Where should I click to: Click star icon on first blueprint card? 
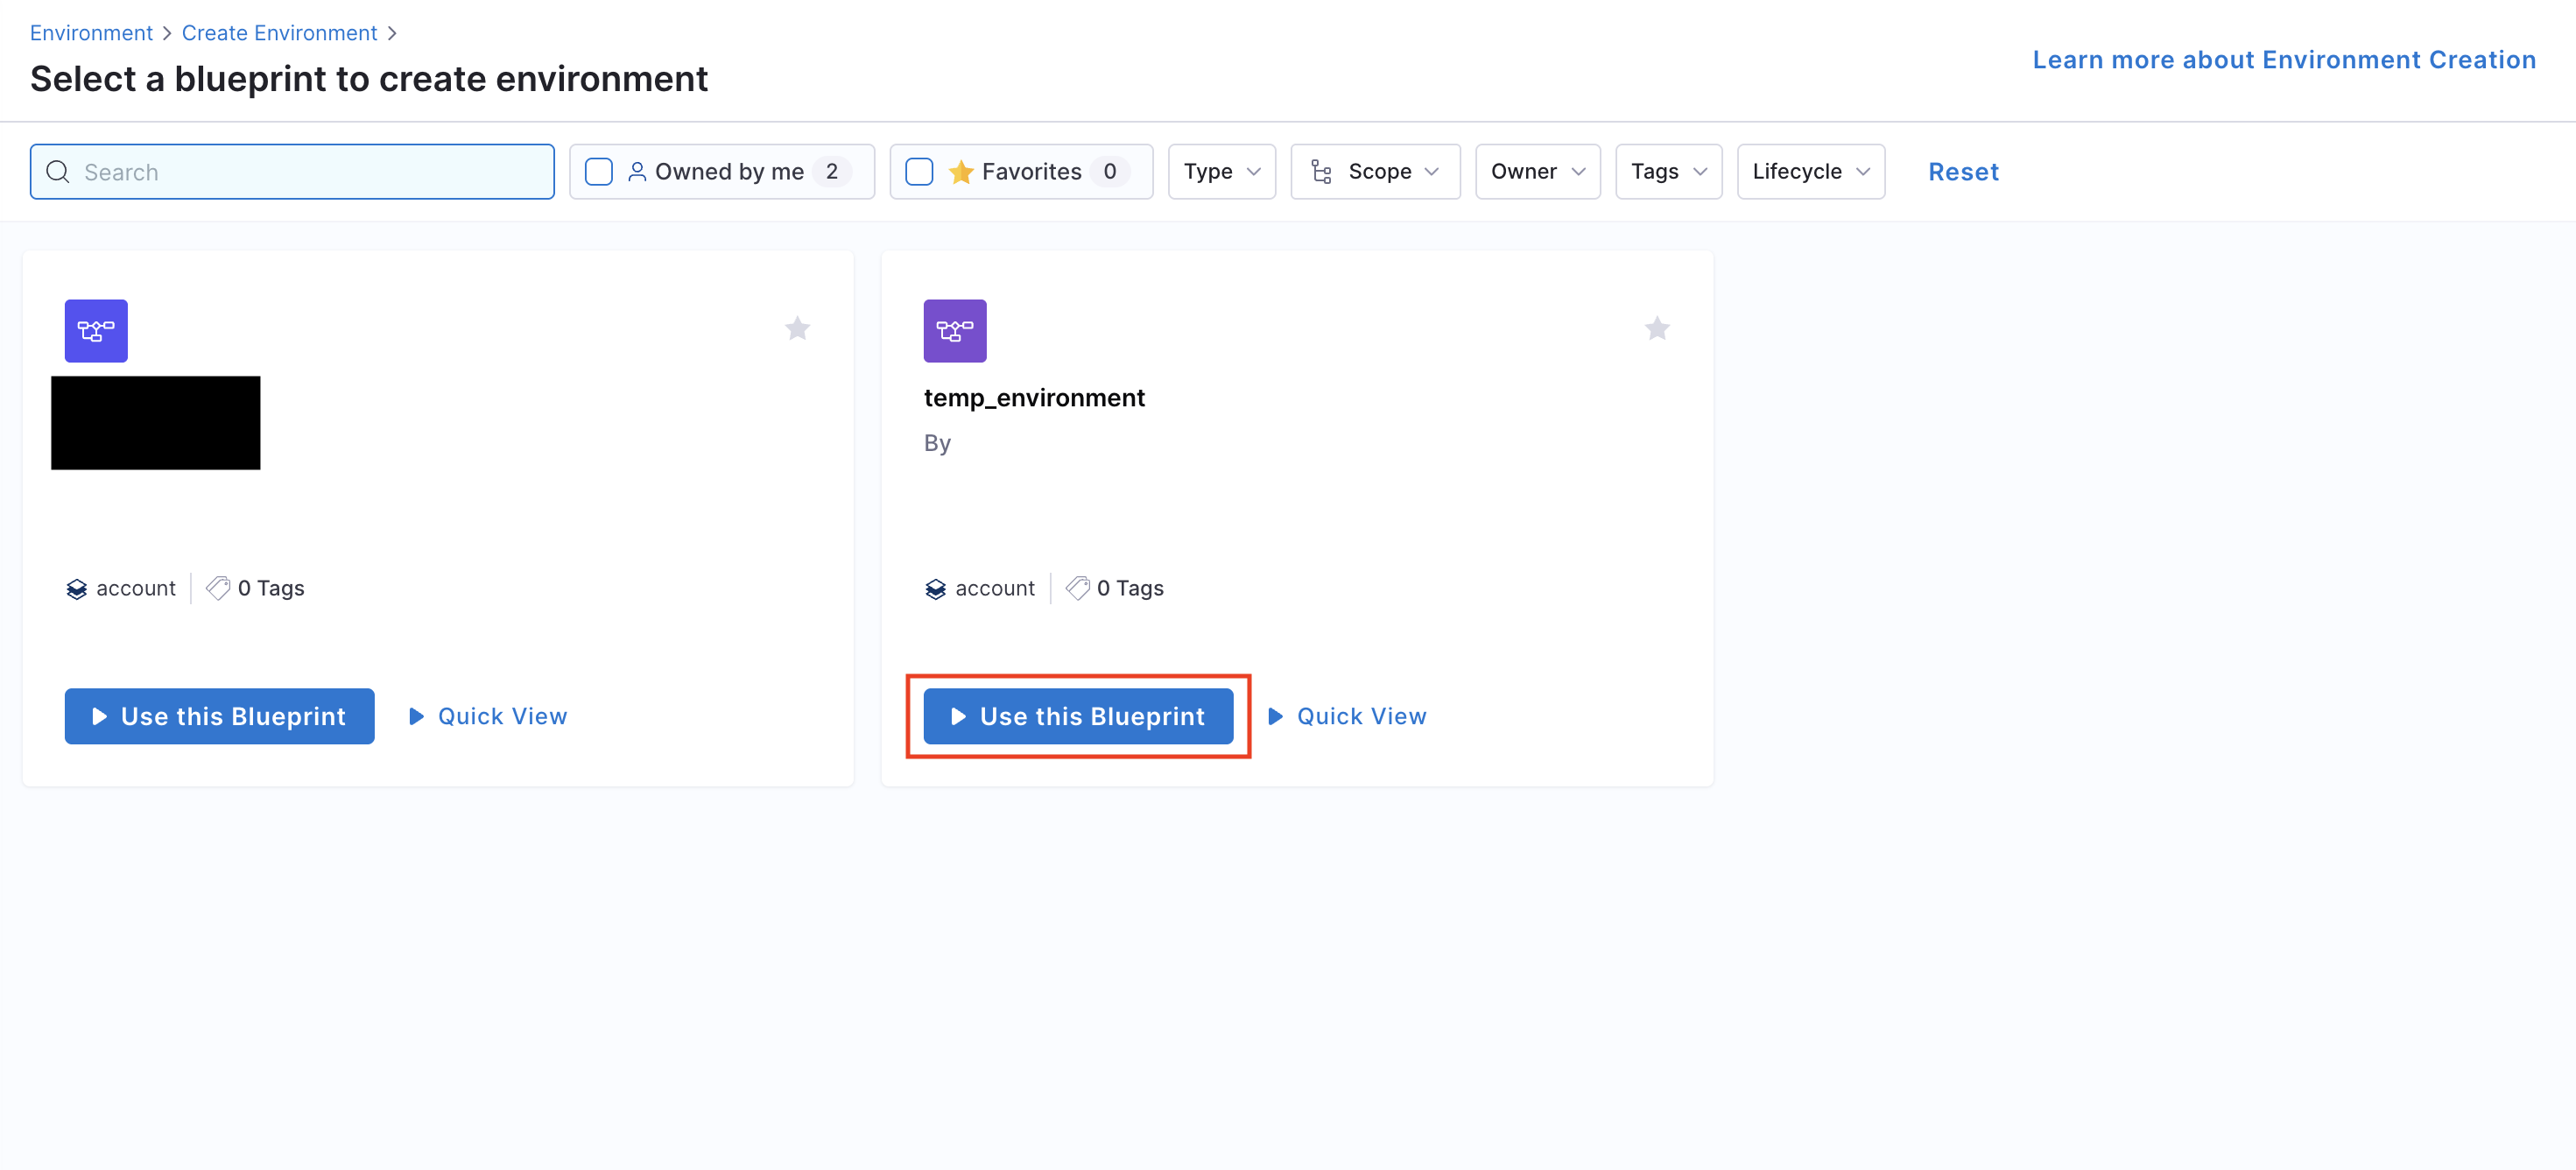click(x=797, y=328)
